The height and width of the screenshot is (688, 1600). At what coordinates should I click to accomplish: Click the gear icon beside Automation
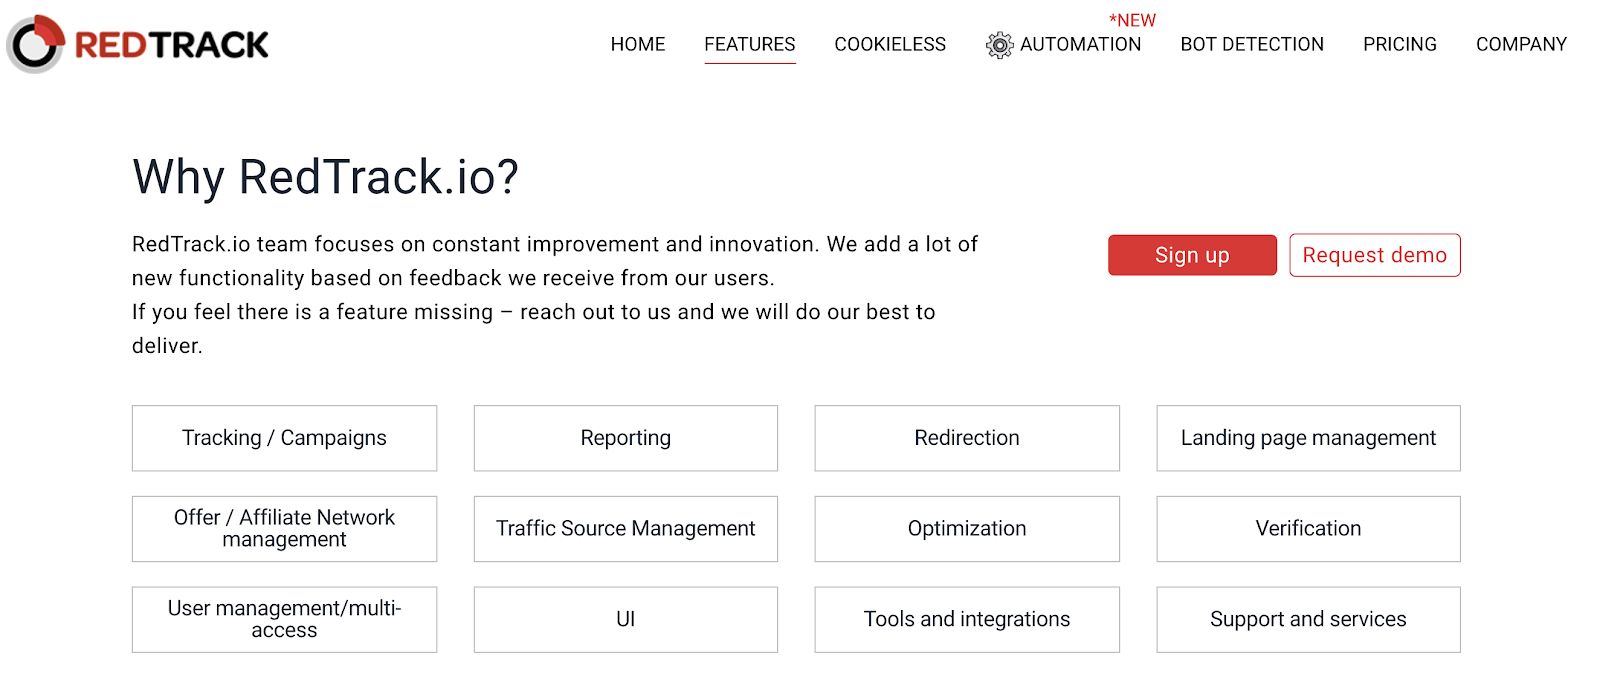[999, 45]
